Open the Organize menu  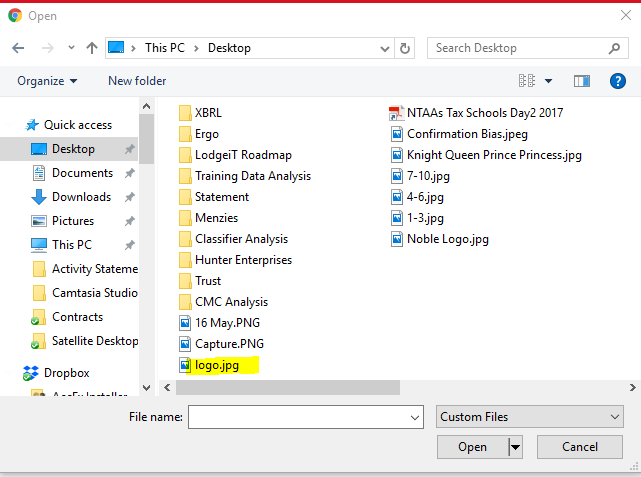tap(47, 81)
